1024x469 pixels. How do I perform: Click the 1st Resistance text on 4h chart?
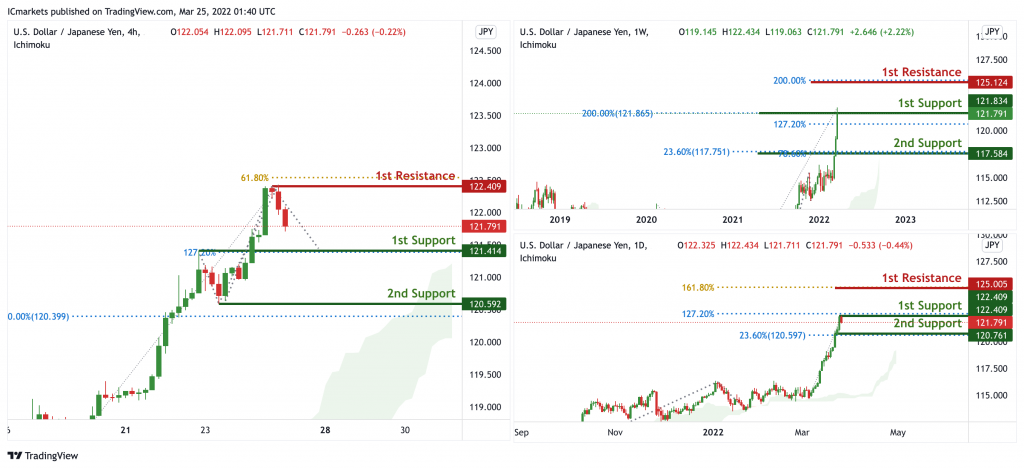click(x=415, y=176)
